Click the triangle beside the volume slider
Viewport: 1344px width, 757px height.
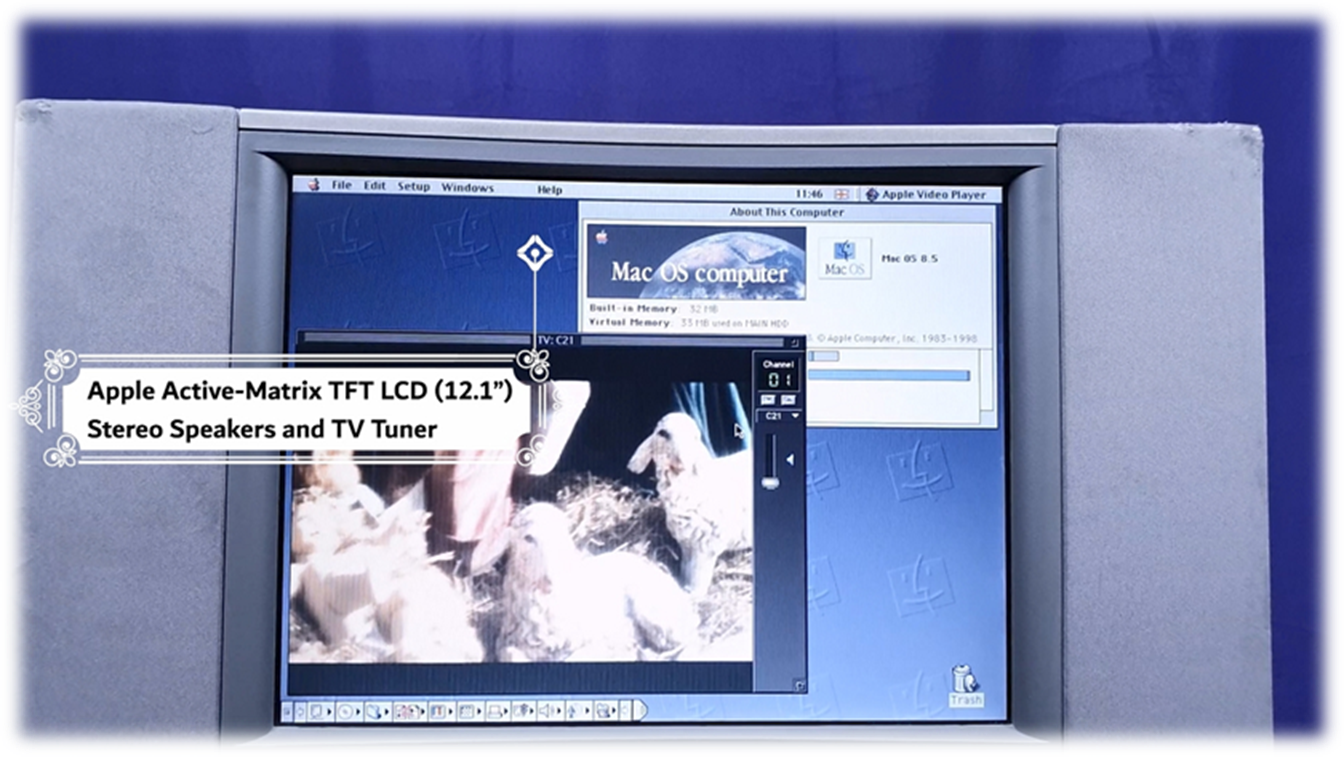(790, 460)
